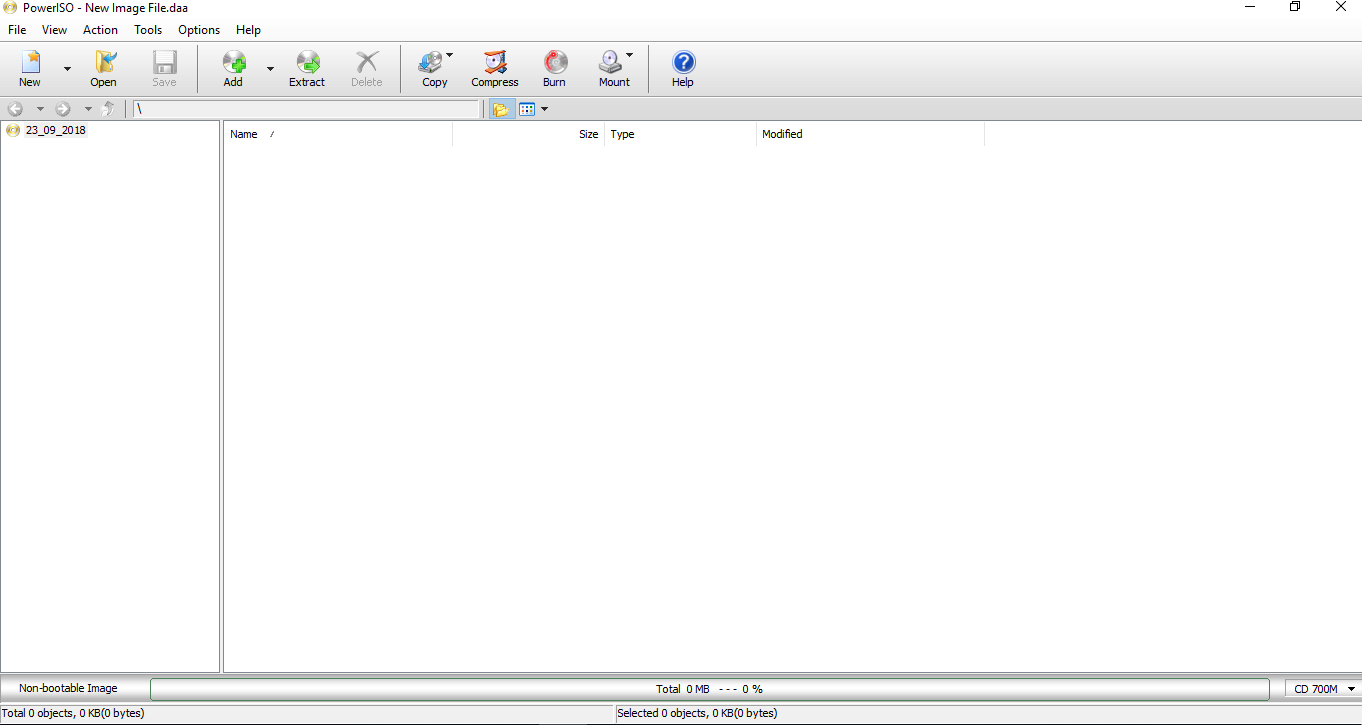Add files to the image
This screenshot has width=1362, height=725.
232,68
